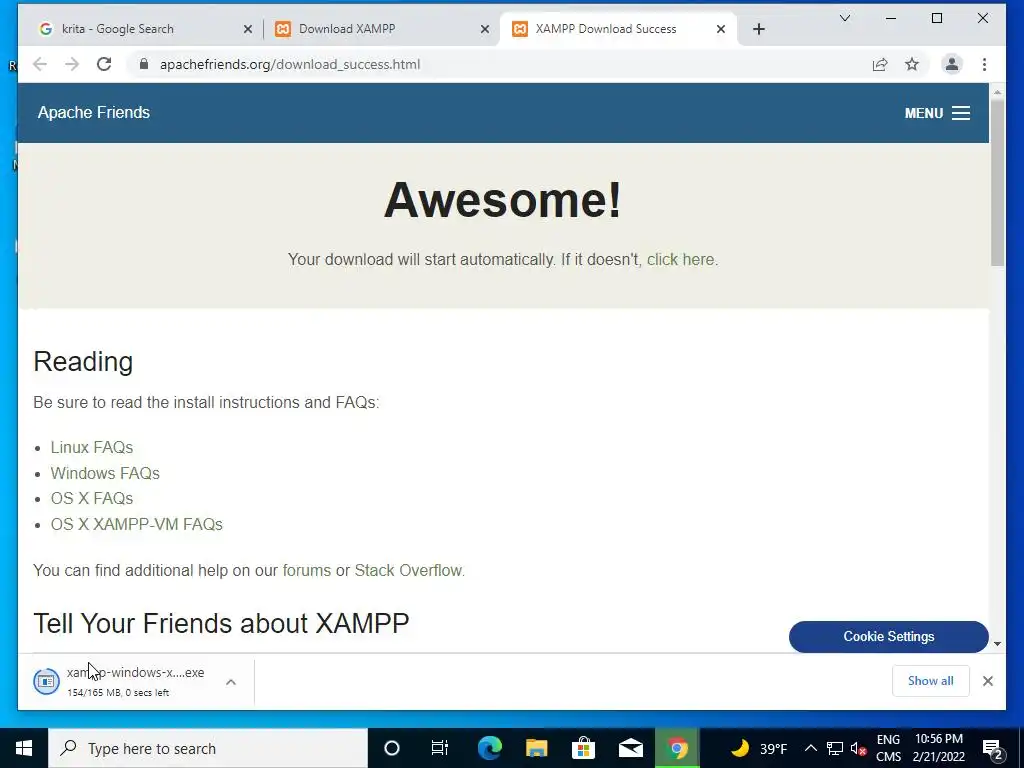This screenshot has height=768, width=1024.
Task: Open File Explorer from the taskbar
Action: tap(536, 748)
